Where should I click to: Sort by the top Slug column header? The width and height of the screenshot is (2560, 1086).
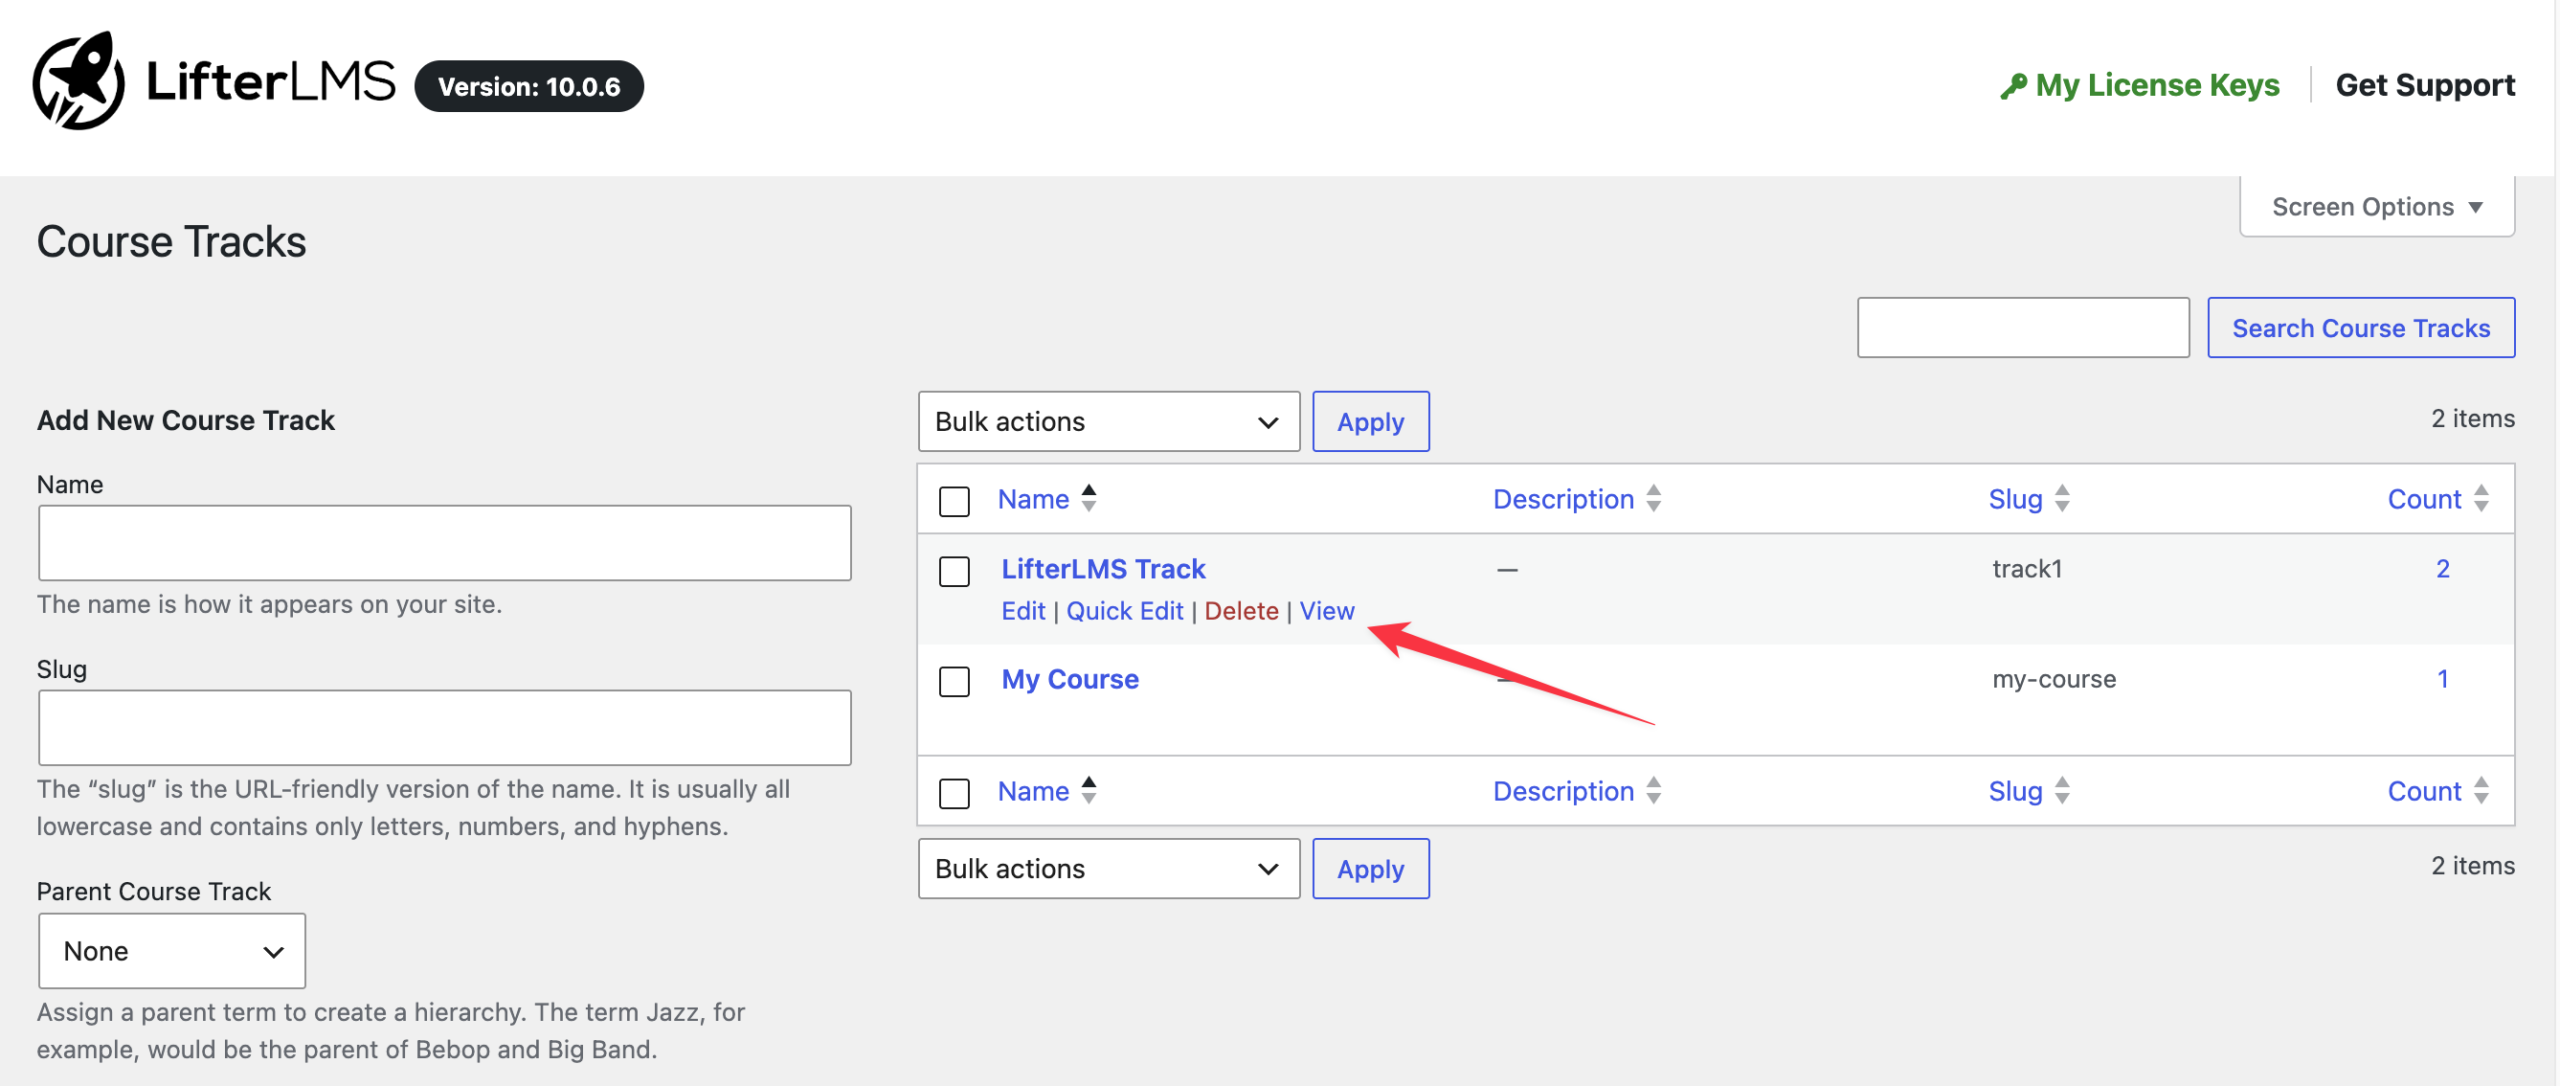2015,499
